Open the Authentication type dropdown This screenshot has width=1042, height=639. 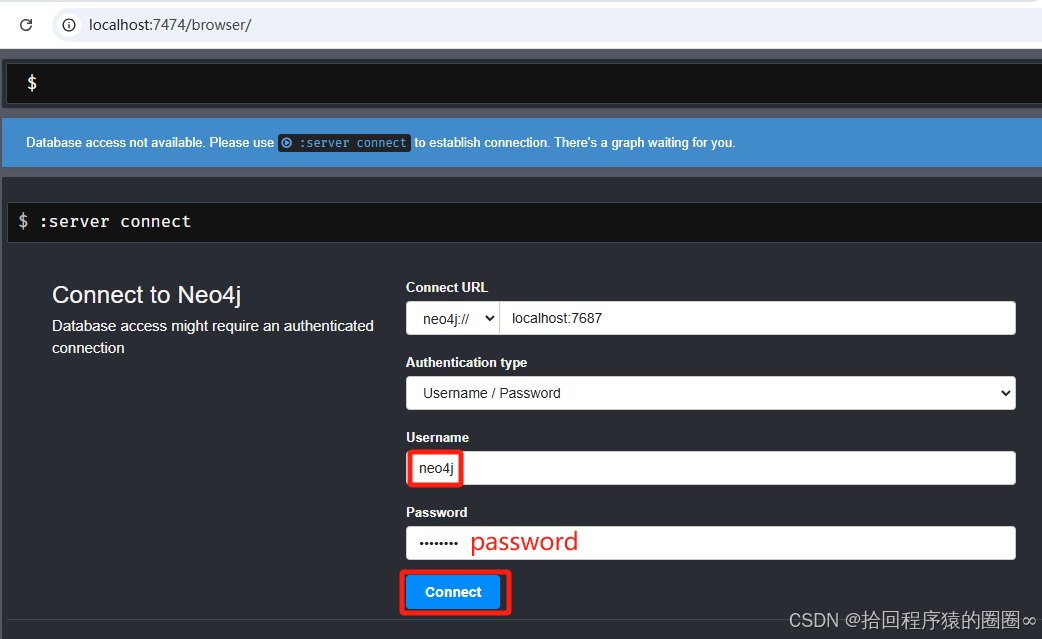[x=710, y=393]
